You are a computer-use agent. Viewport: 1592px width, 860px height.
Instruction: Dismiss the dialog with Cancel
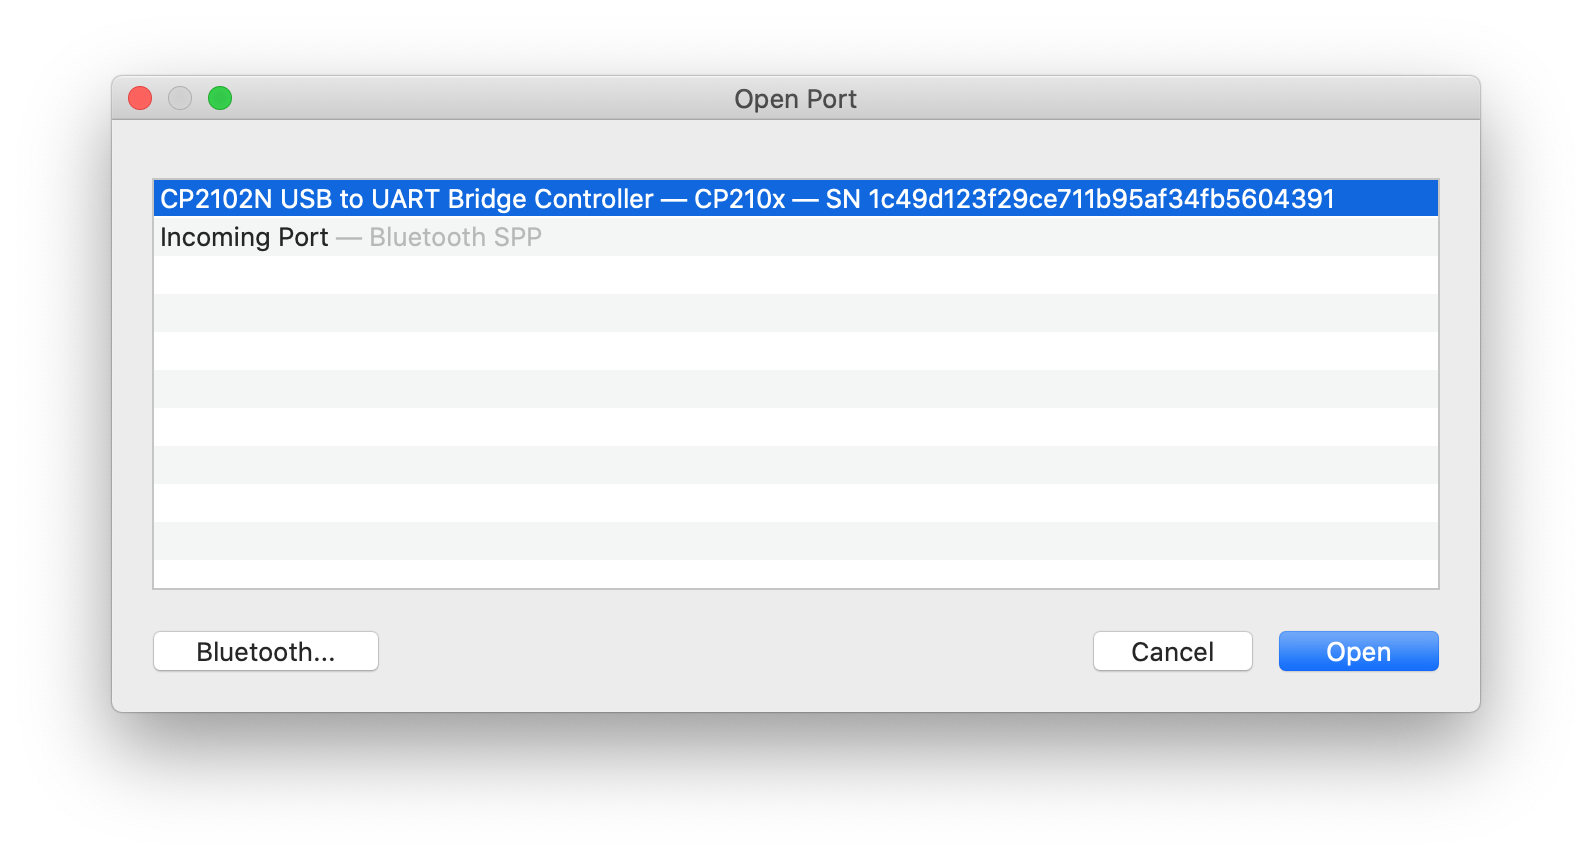(1172, 651)
